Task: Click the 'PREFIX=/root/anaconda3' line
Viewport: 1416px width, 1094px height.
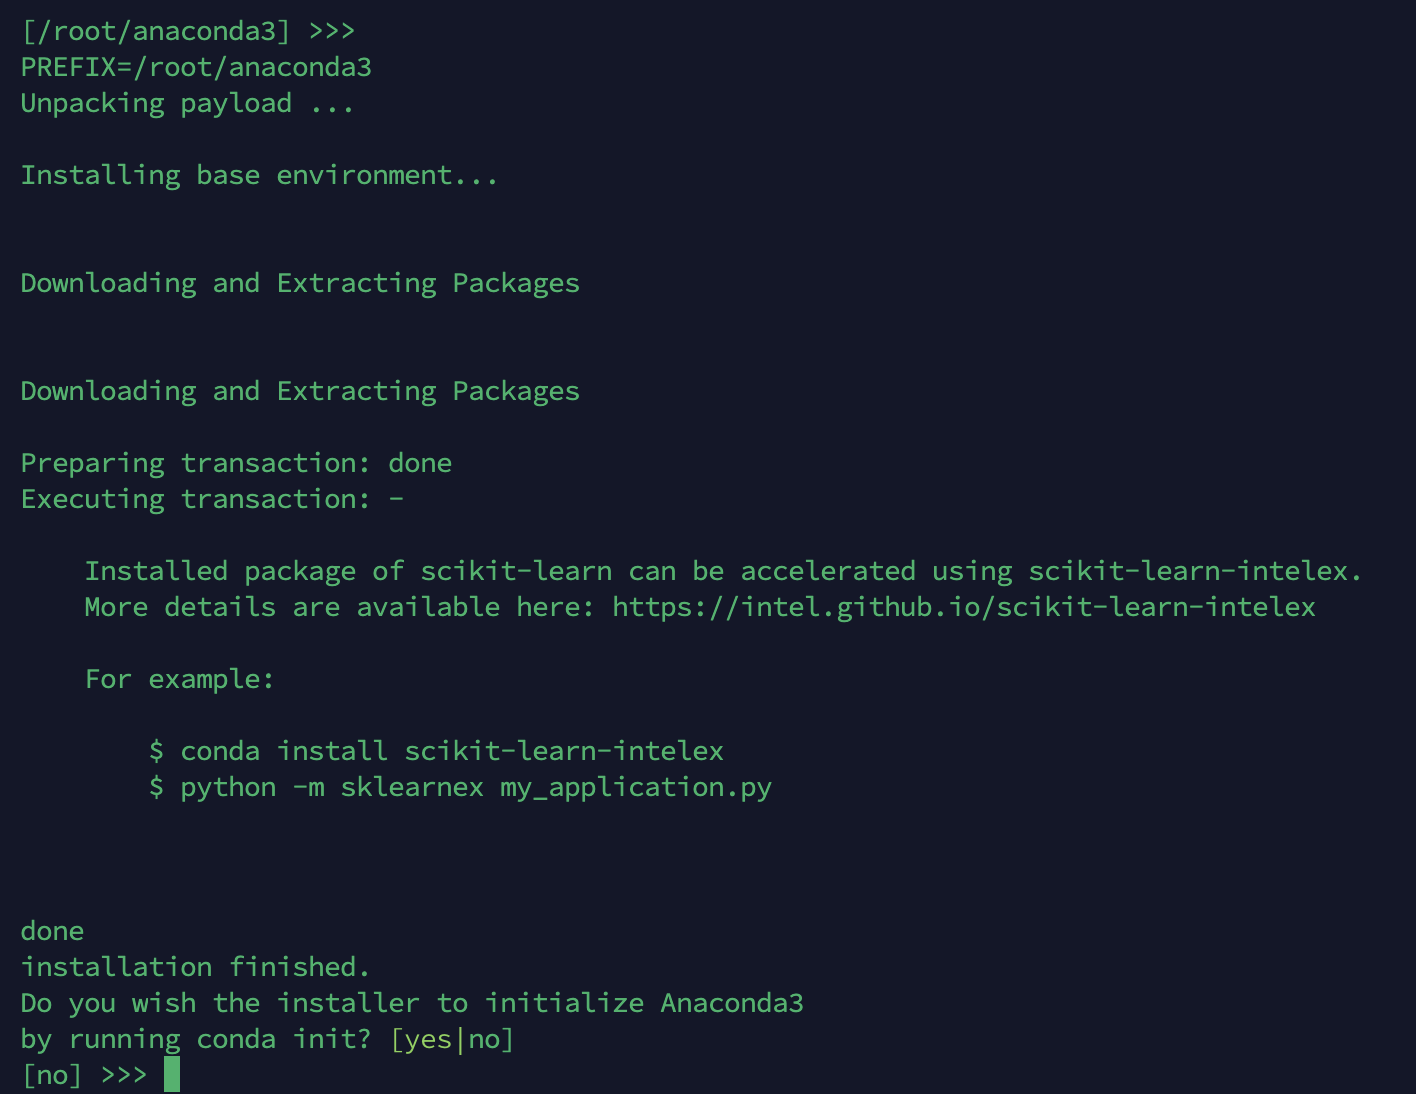Action: [196, 68]
